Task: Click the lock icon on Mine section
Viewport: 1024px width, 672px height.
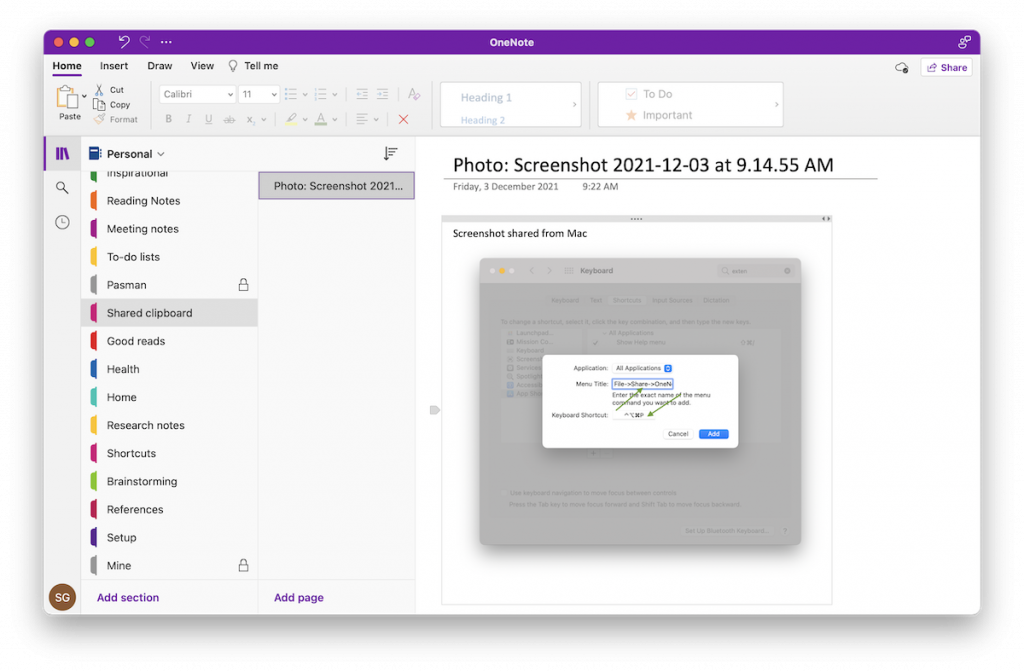Action: 243,566
